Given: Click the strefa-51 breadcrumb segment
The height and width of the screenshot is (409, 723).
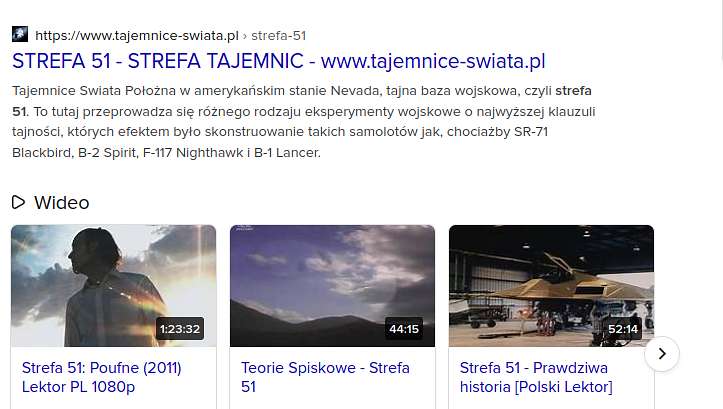Looking at the screenshot, I should point(279,36).
